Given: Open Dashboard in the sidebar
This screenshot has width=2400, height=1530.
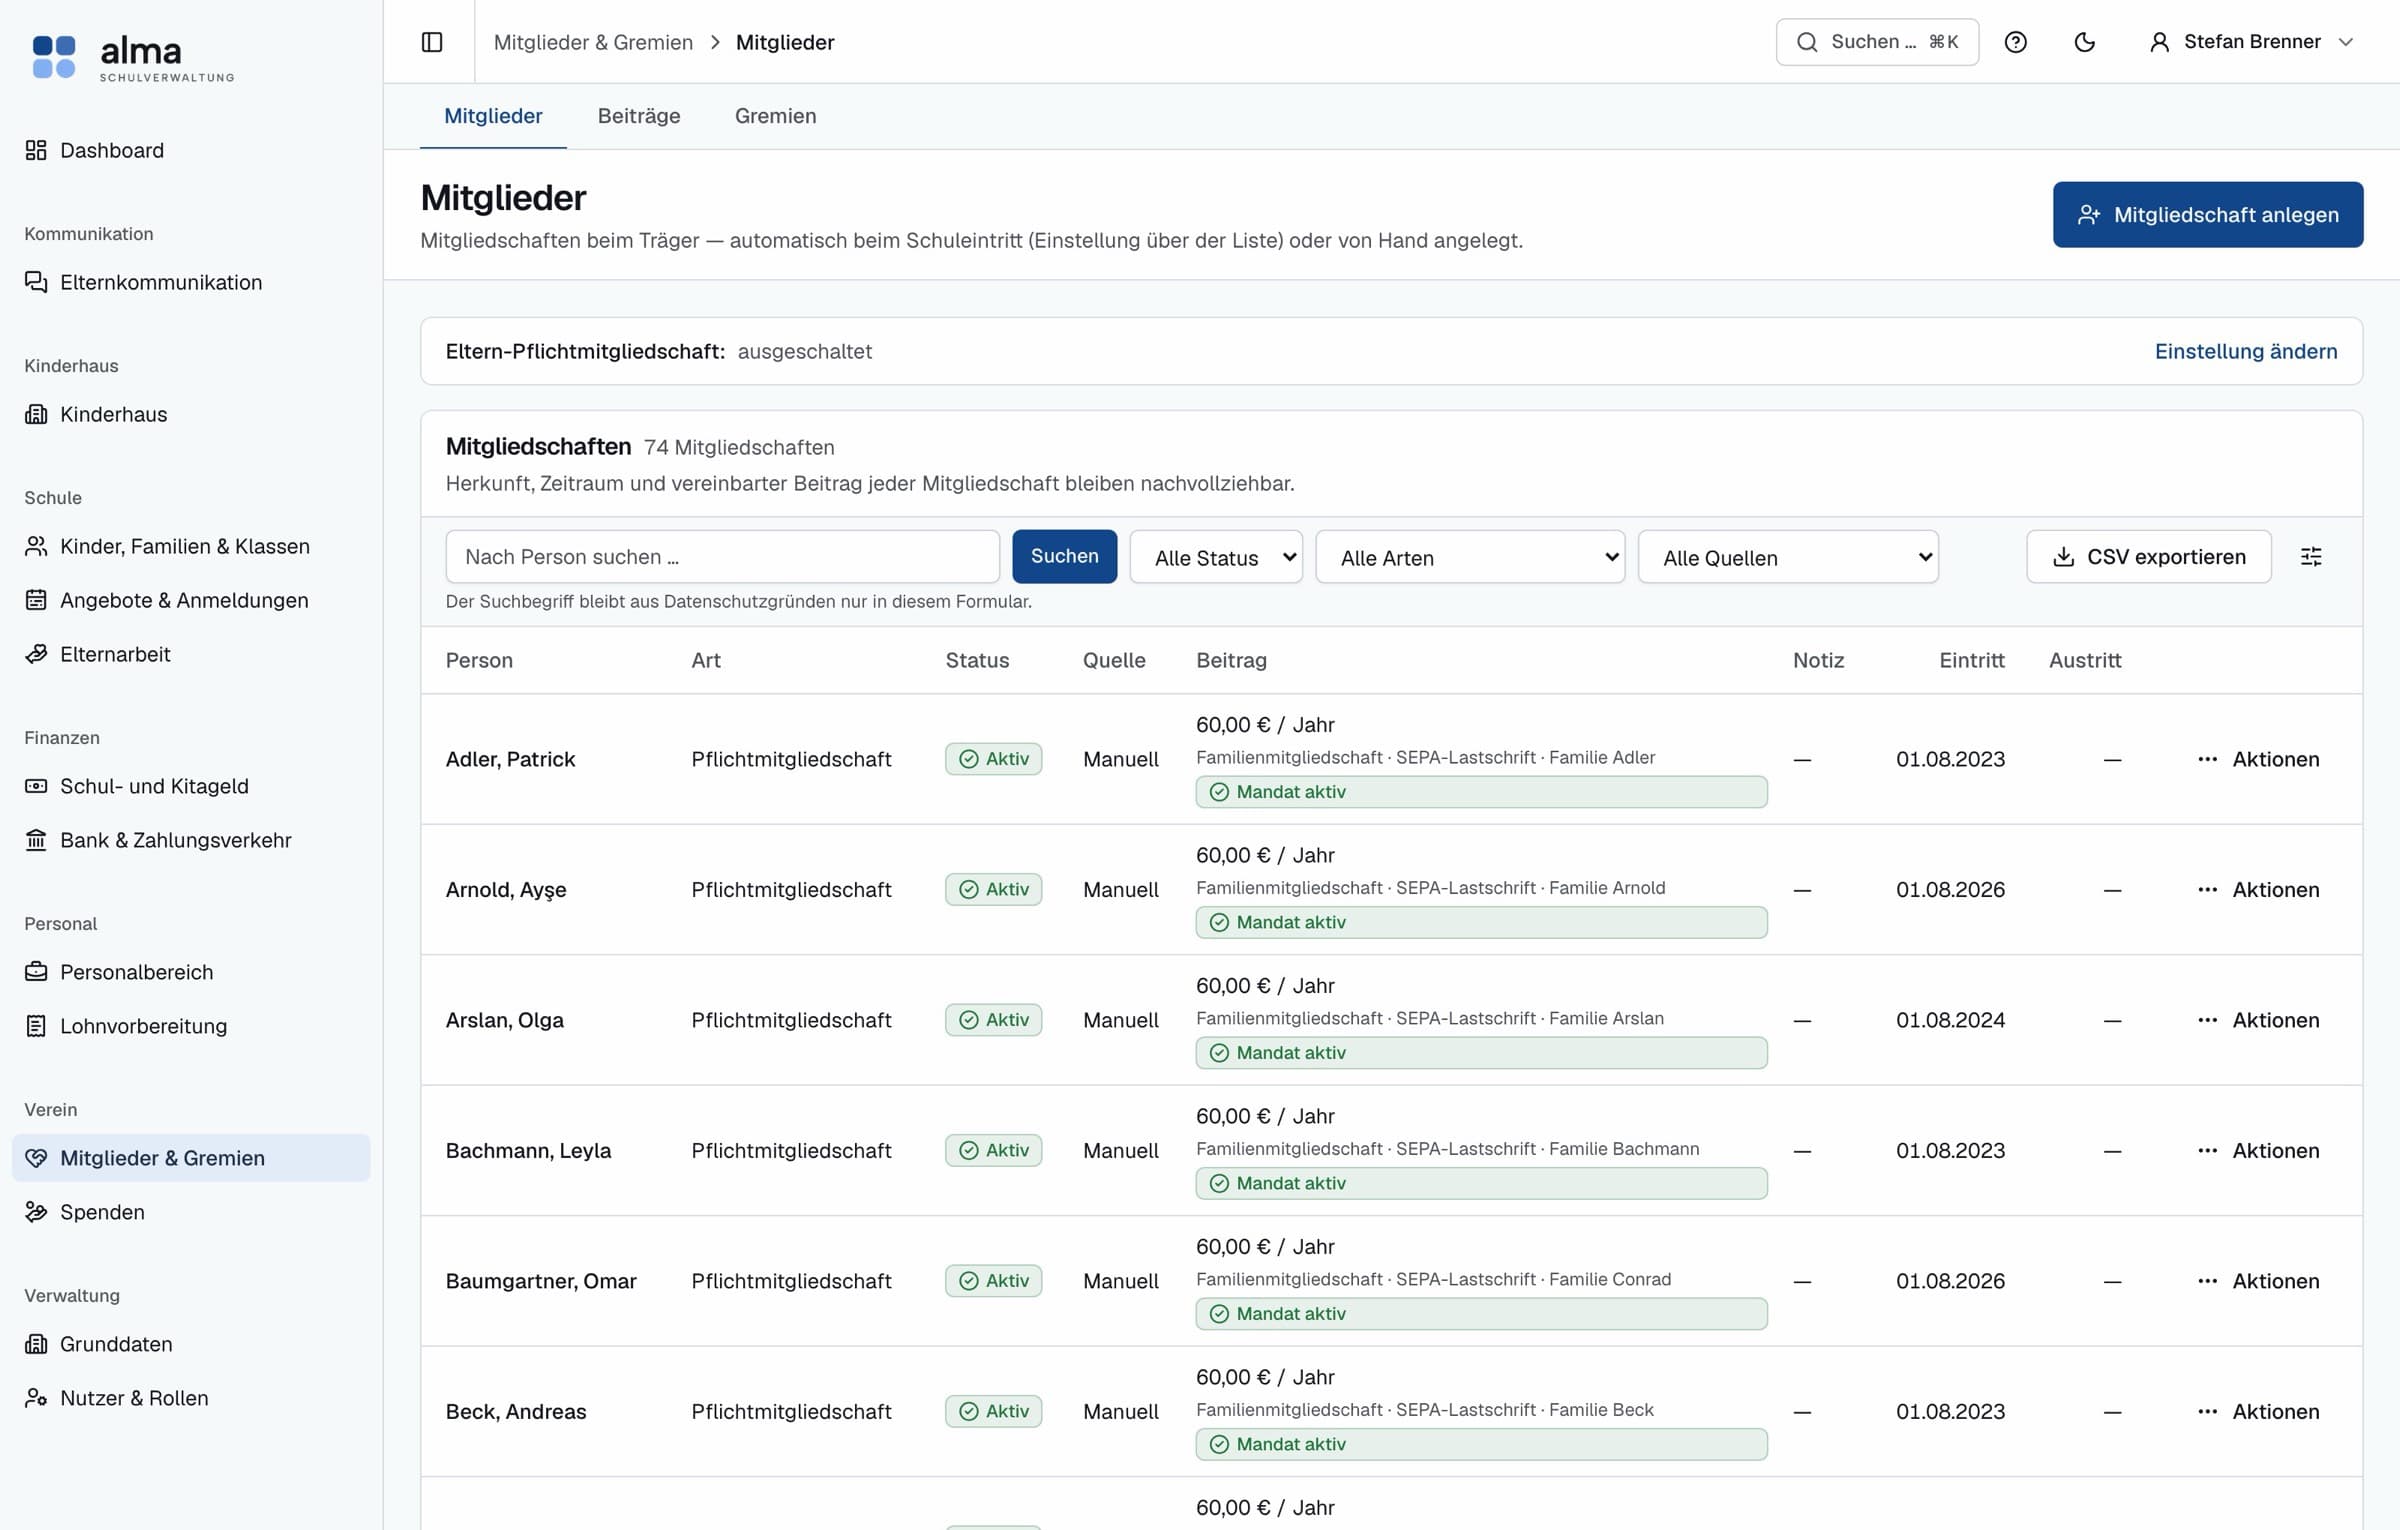Looking at the screenshot, I should 191,150.
